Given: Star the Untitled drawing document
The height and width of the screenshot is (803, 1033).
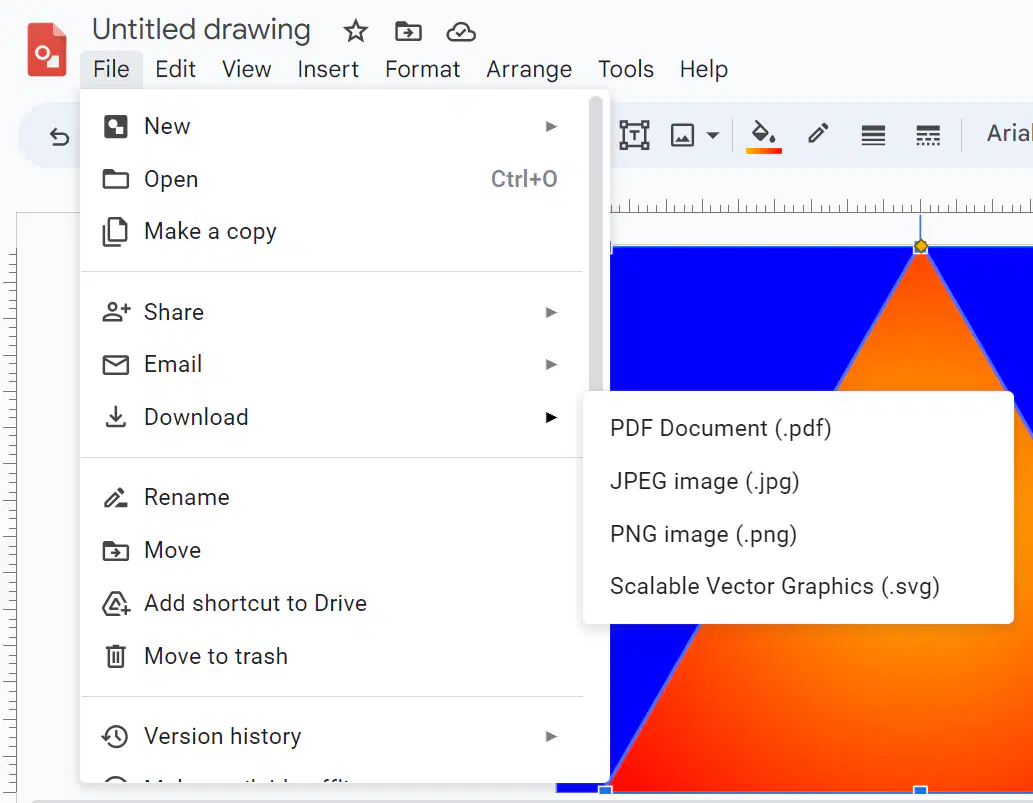Looking at the screenshot, I should 356,31.
